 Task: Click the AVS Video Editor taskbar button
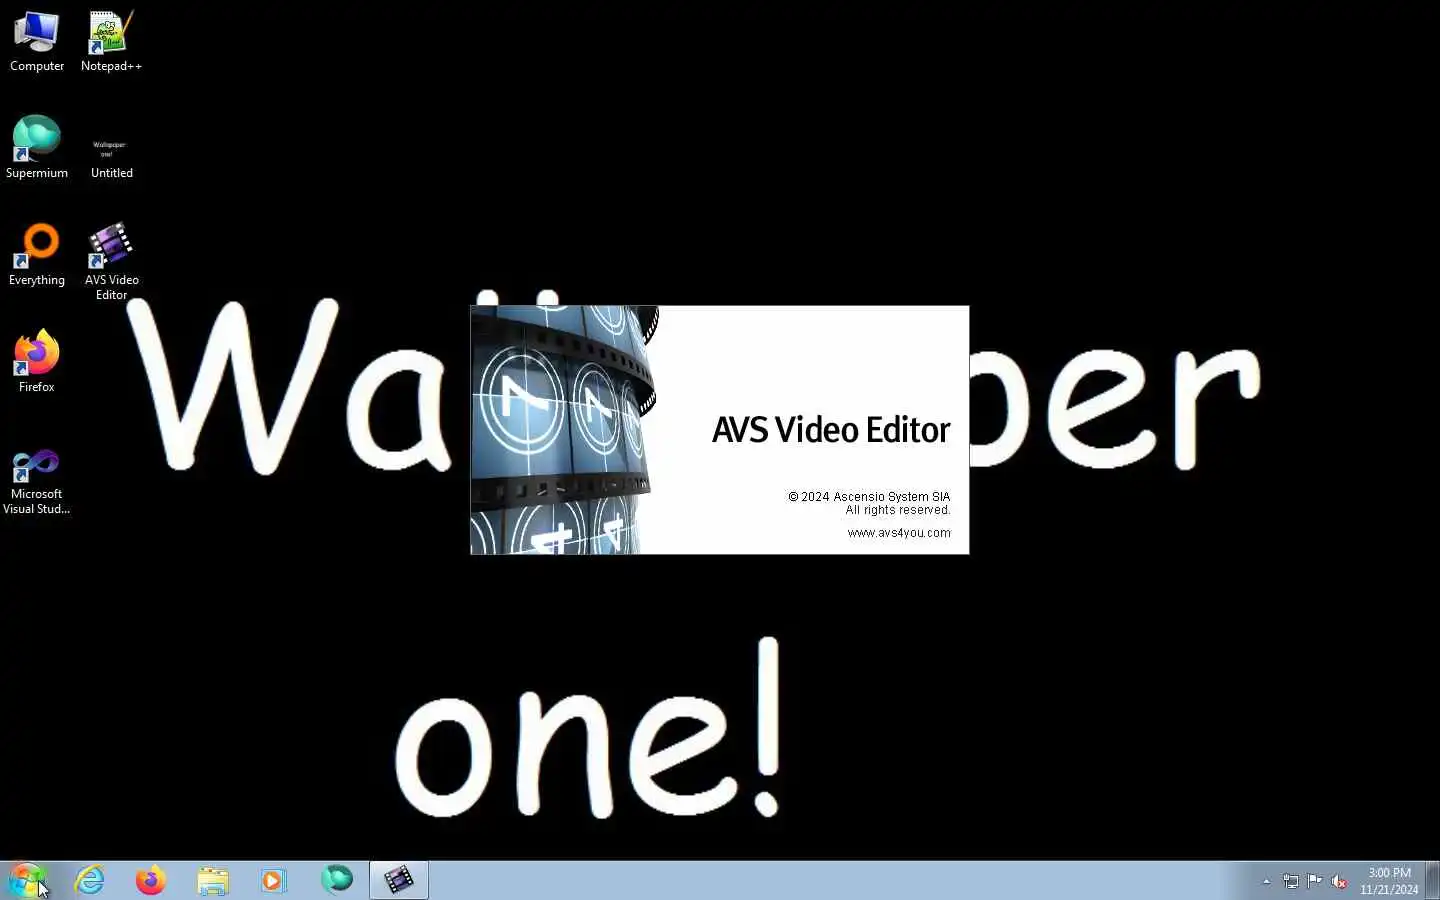399,880
